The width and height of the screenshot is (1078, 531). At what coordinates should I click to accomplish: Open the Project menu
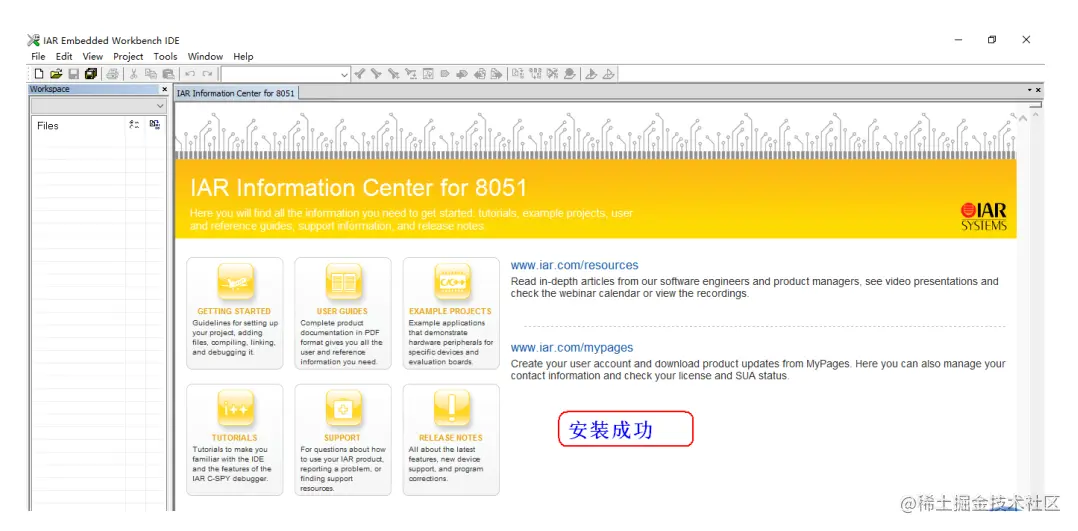click(129, 56)
